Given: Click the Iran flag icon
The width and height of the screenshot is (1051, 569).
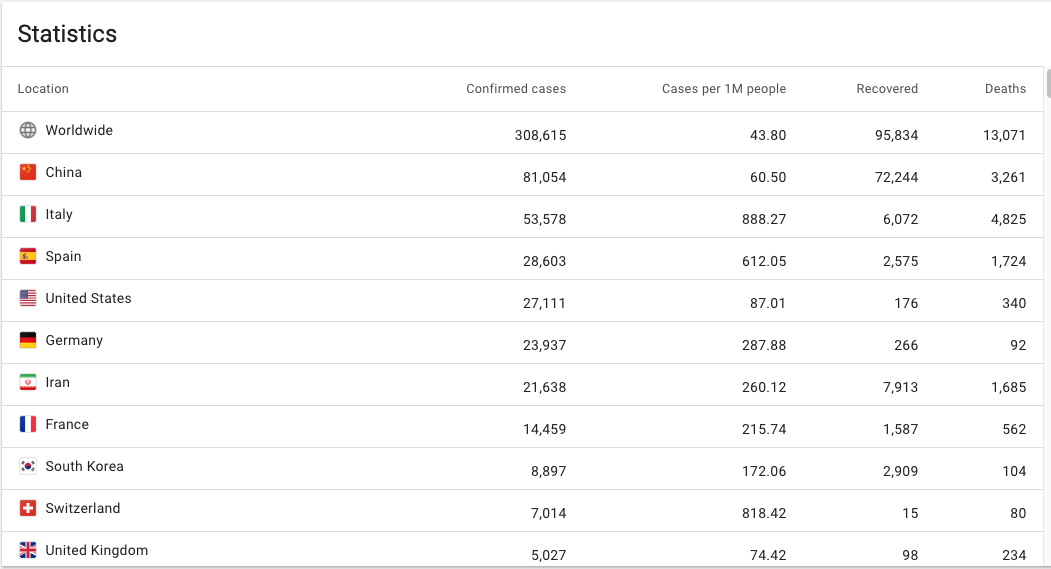Looking at the screenshot, I should point(27,382).
